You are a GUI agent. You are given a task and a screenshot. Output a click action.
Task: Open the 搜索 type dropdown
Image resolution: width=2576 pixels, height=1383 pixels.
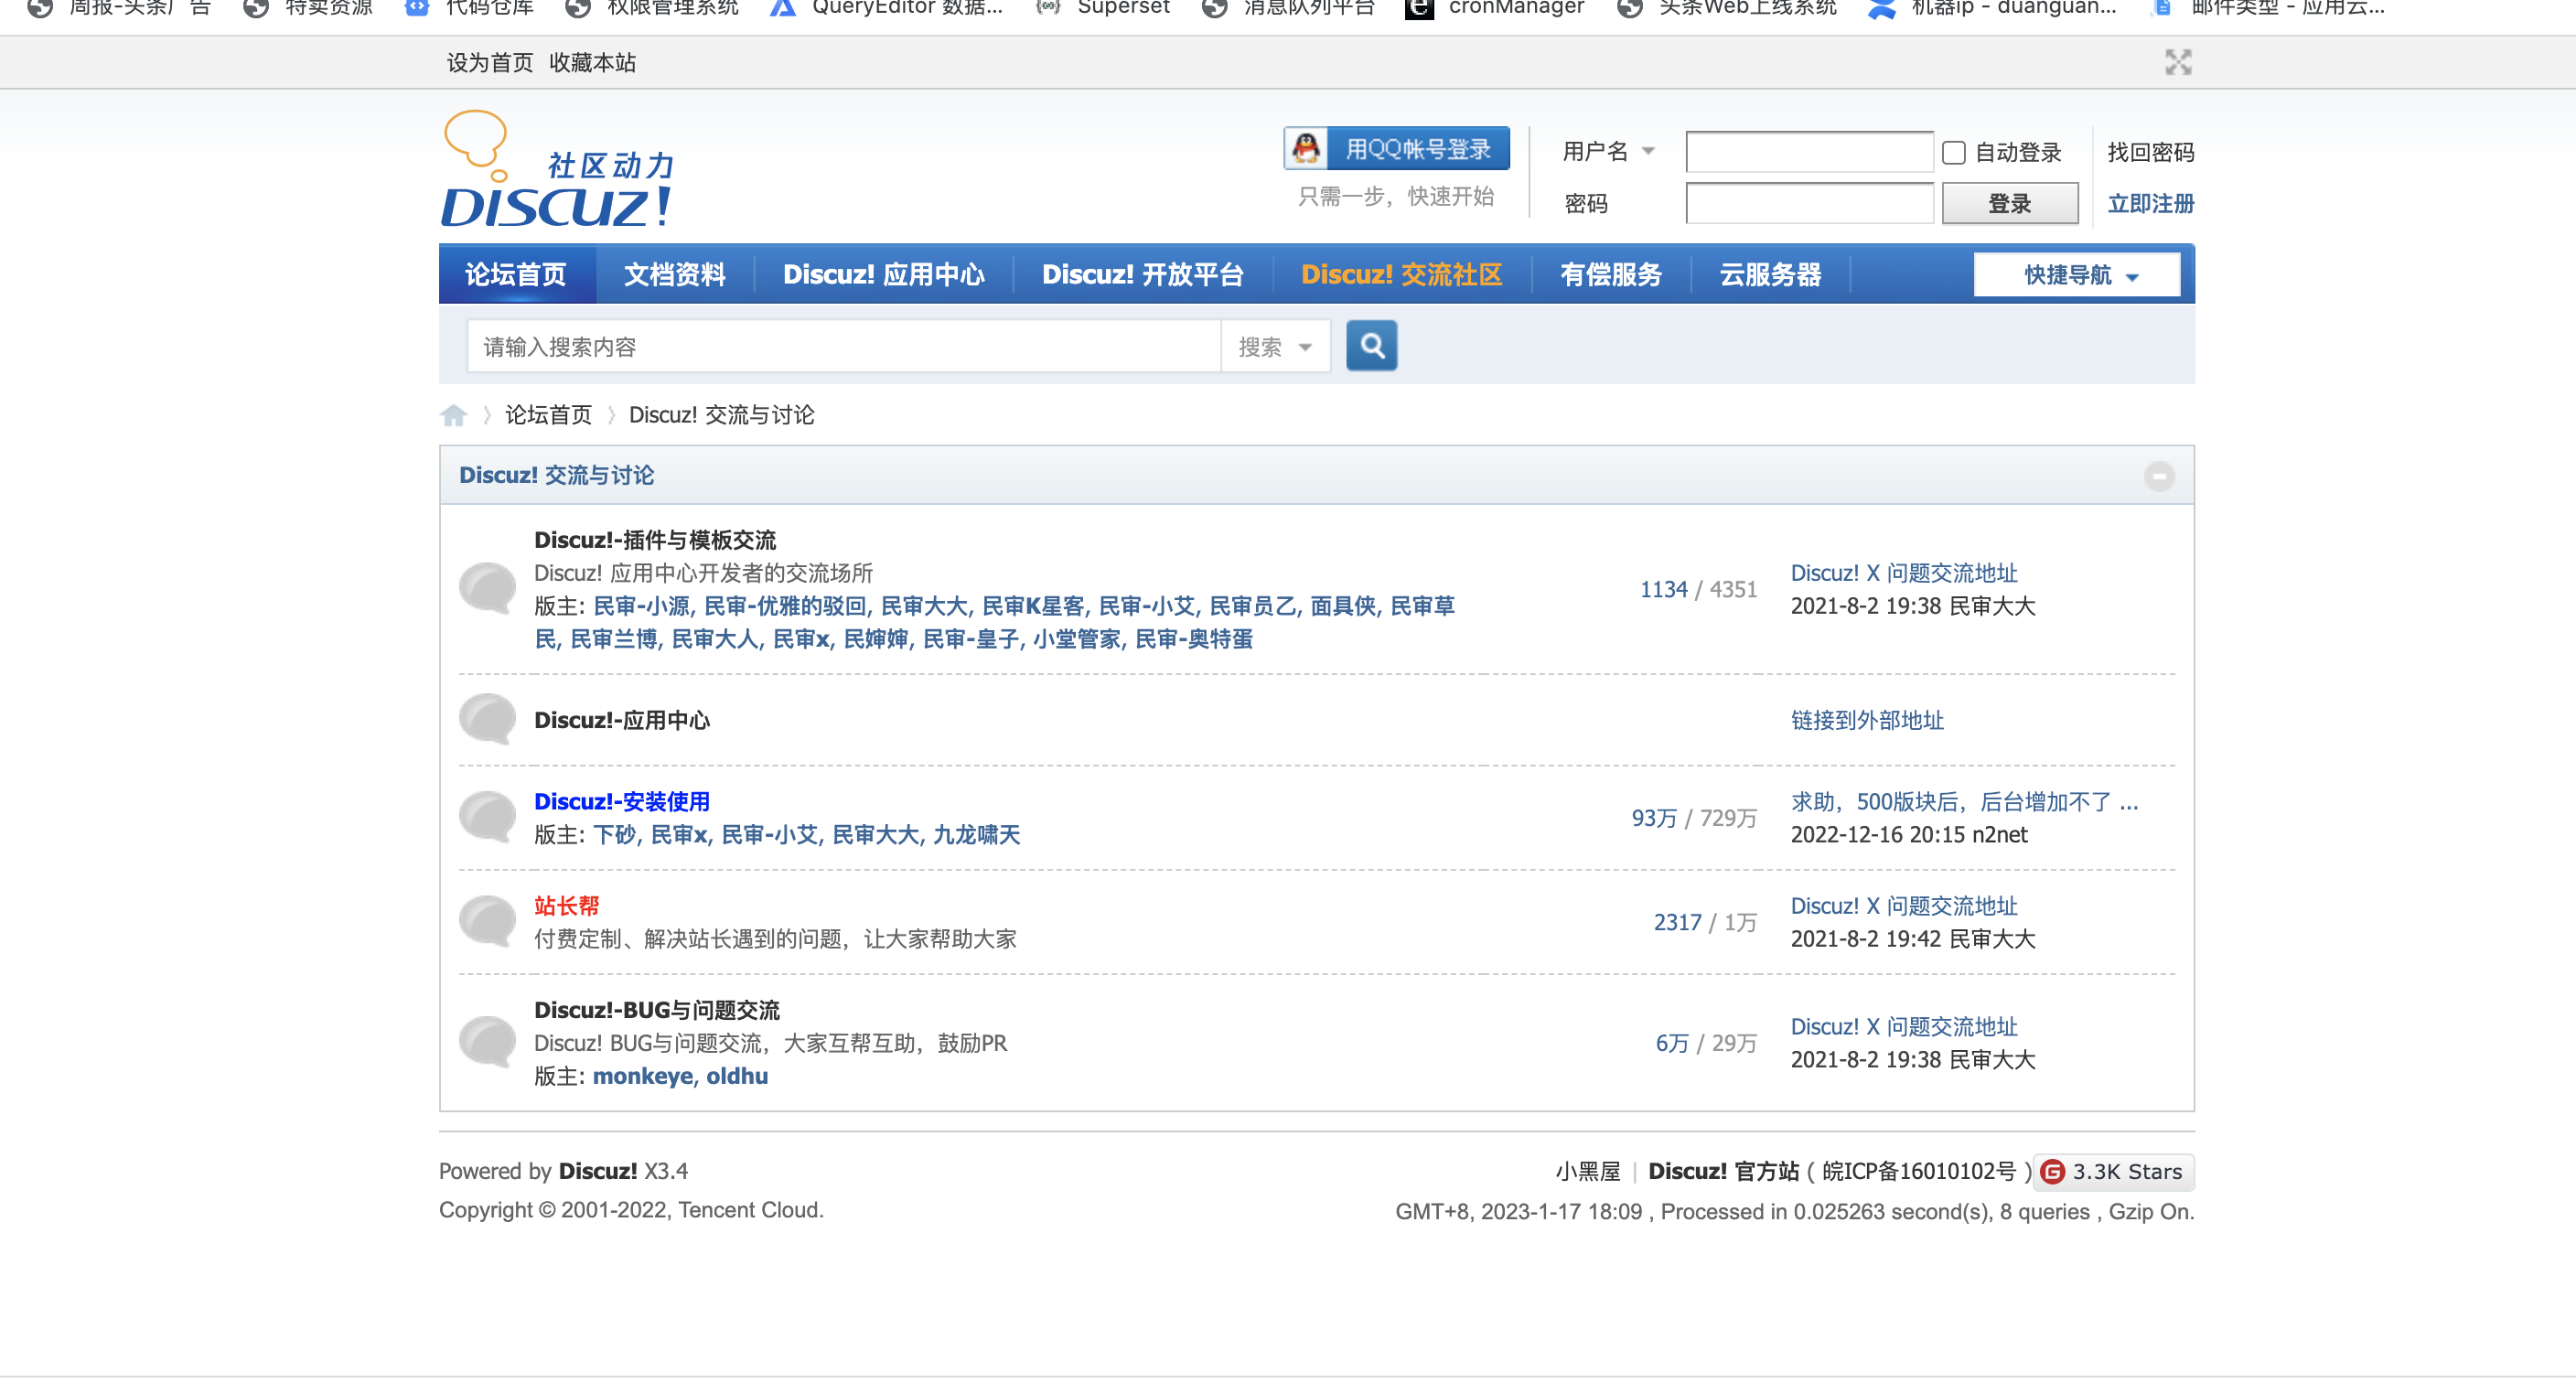1275,347
